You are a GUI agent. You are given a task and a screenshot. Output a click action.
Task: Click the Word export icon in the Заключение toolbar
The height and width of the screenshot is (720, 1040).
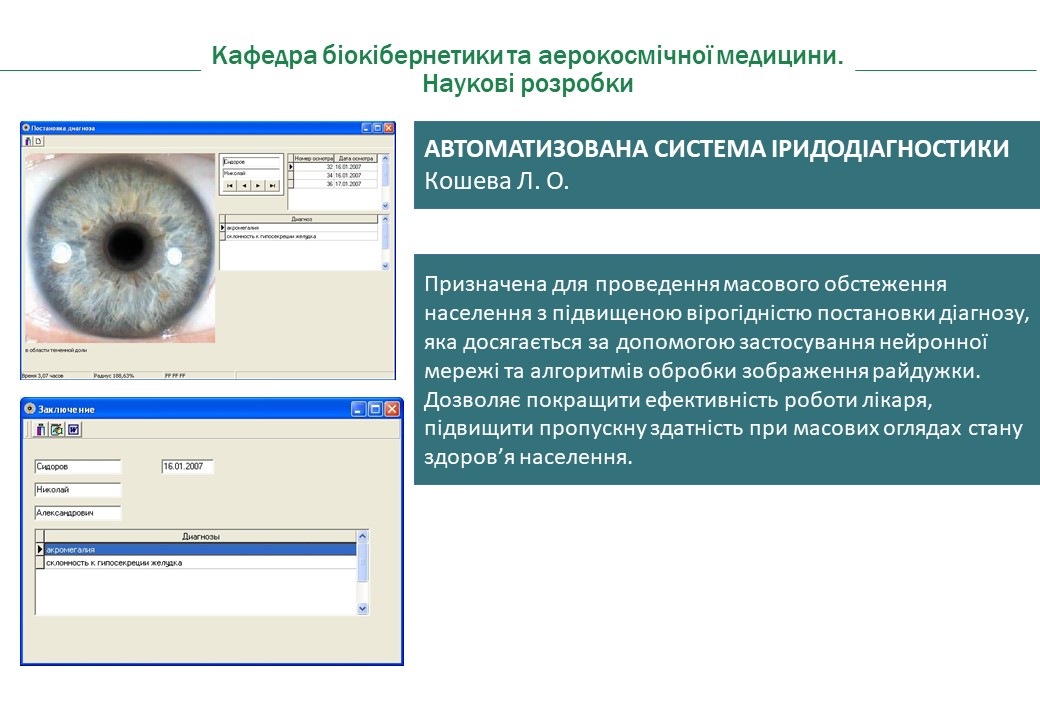73,429
